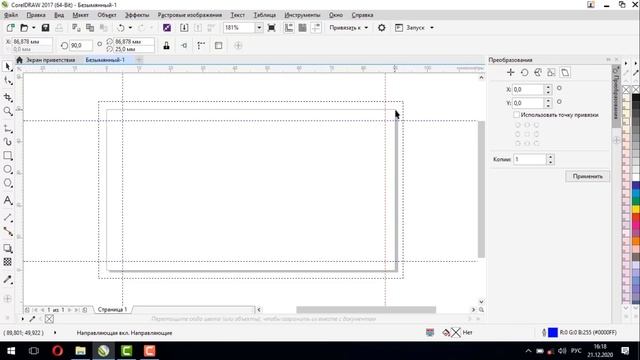640x360 pixels.
Task: Click the Size icon in Transformations
Action: [551, 73]
